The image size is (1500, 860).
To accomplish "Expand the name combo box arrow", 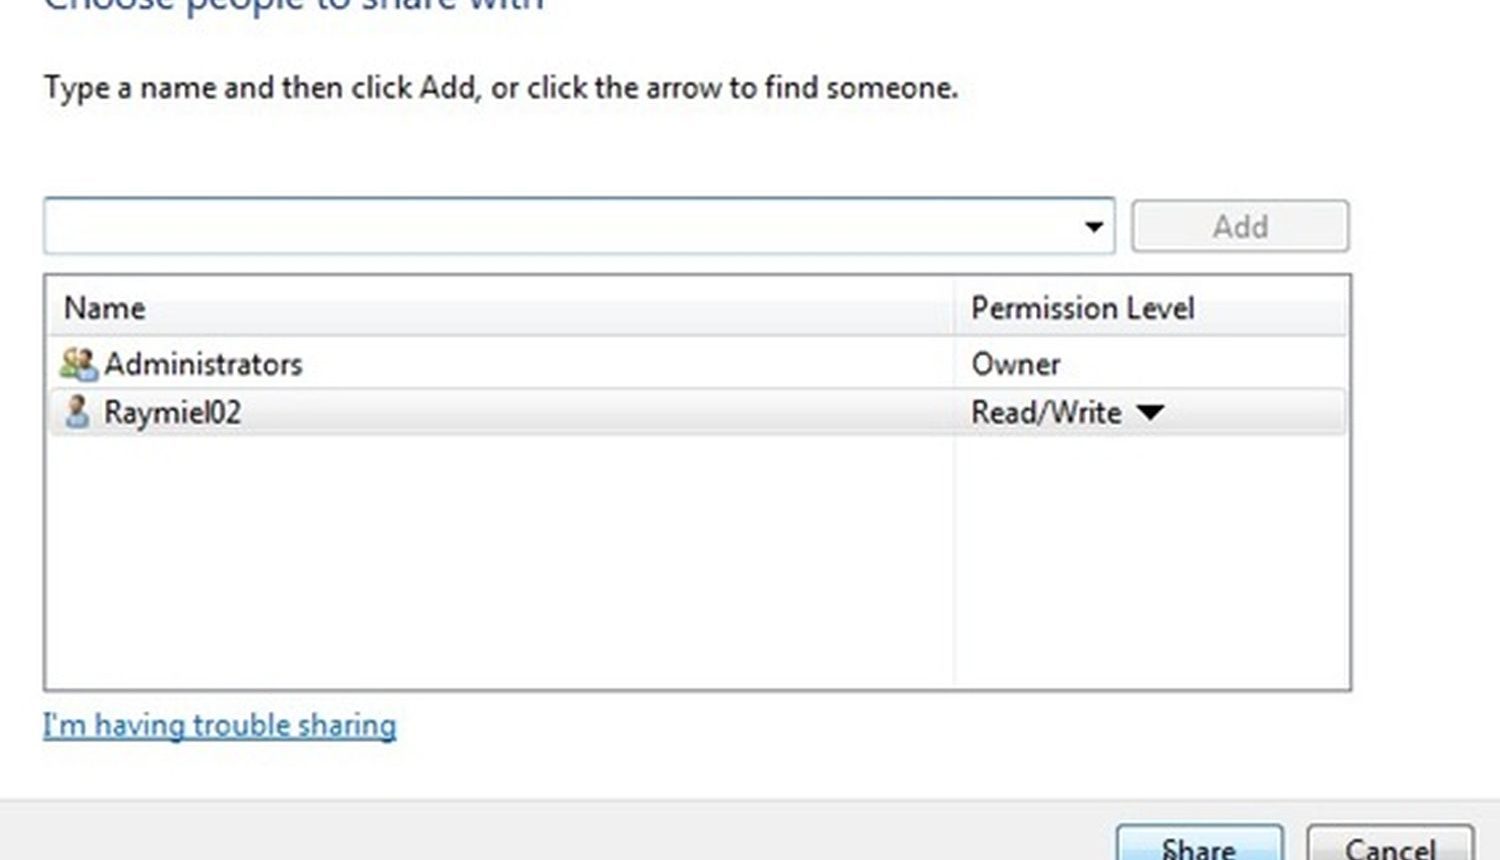I will [1094, 226].
